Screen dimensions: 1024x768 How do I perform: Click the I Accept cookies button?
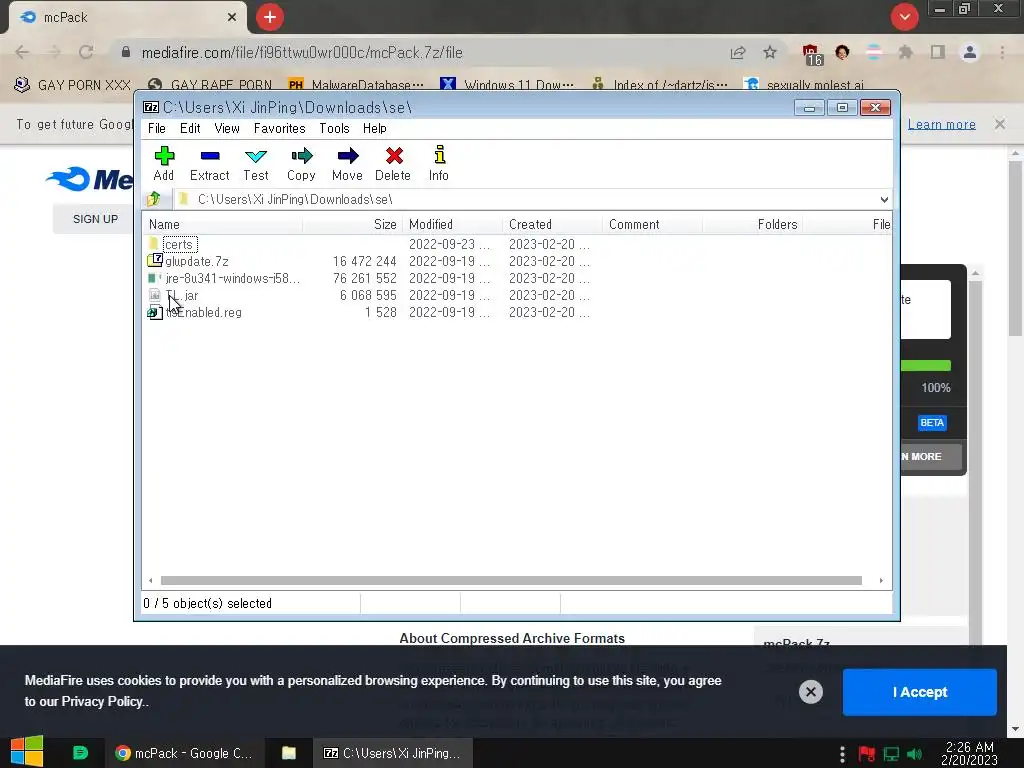click(x=920, y=692)
